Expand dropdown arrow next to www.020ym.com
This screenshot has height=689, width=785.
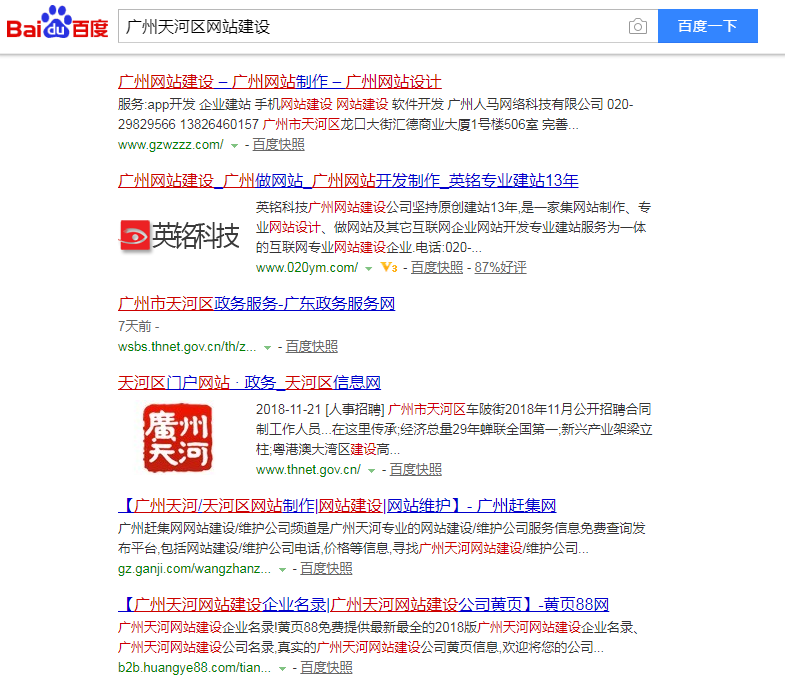pyautogui.click(x=369, y=268)
